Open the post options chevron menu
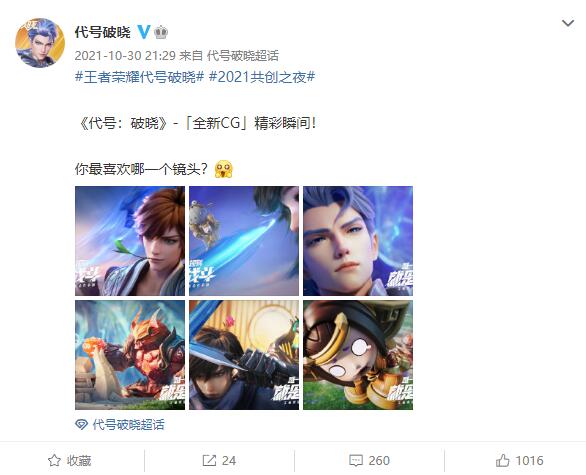 point(568,24)
